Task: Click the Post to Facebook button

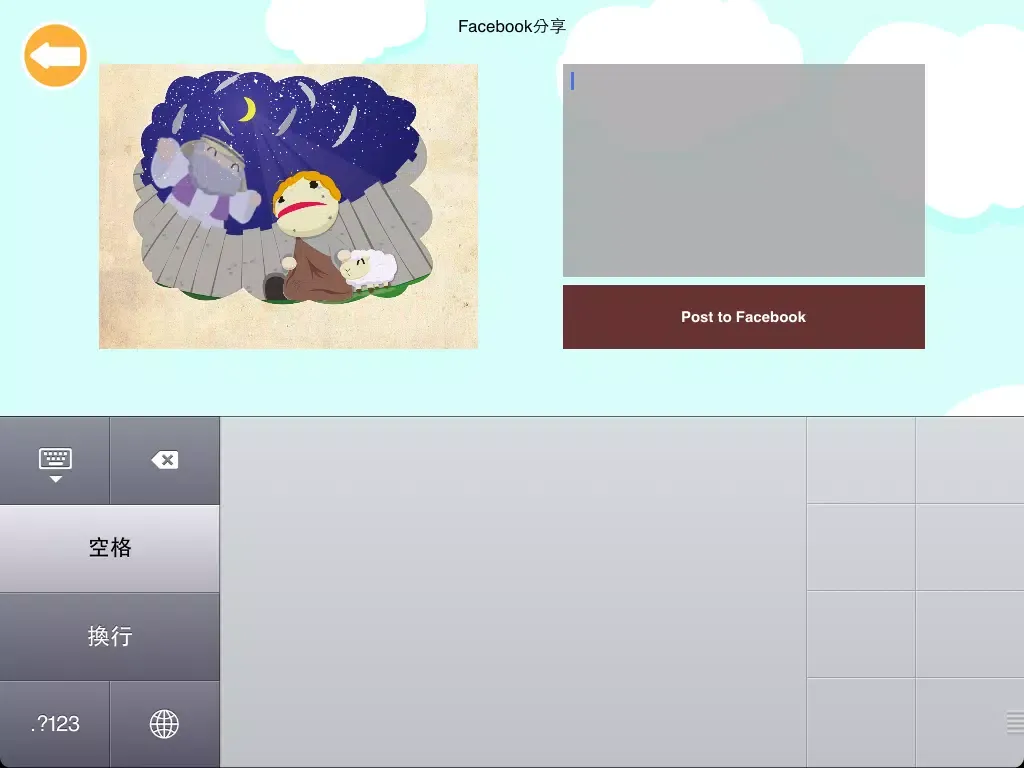Action: pos(743,317)
